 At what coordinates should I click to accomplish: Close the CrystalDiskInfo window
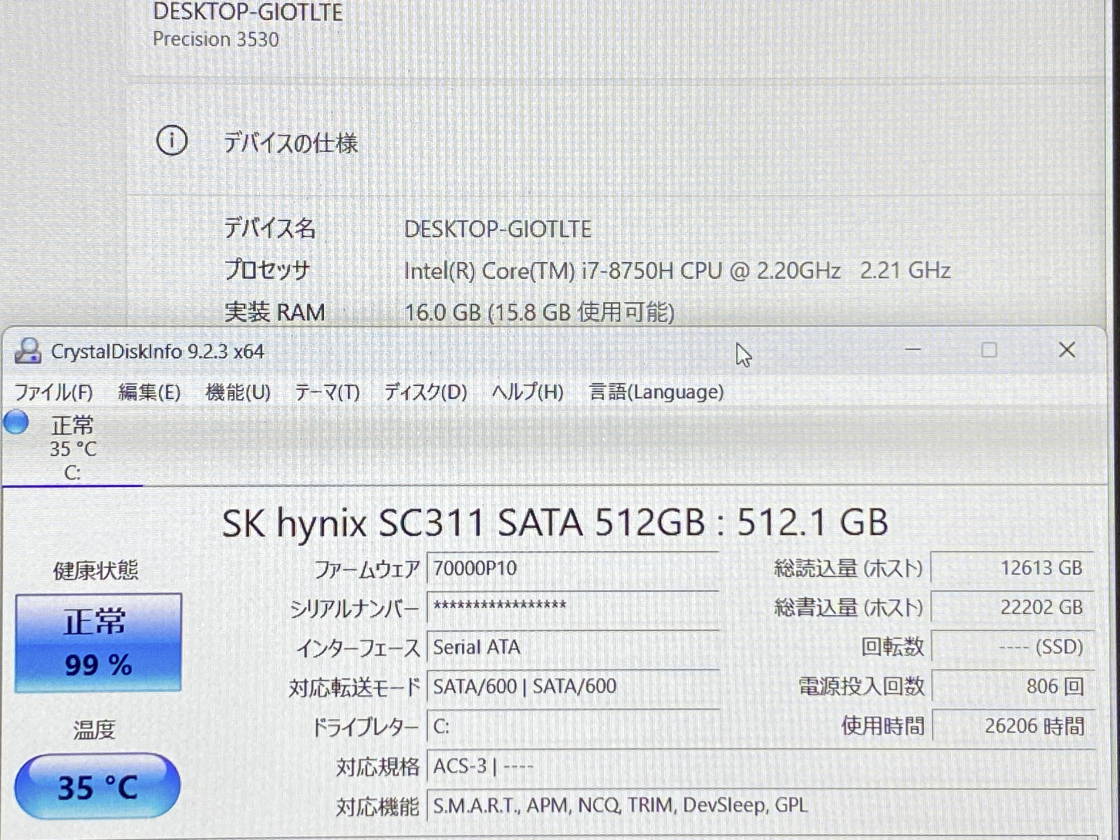tap(1067, 350)
